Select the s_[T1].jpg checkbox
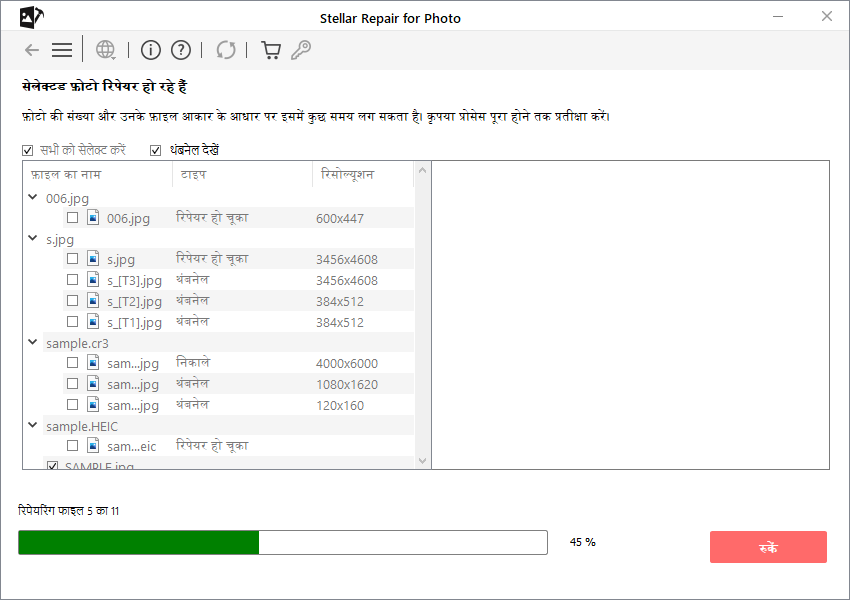850x600 pixels. pyautogui.click(x=72, y=321)
